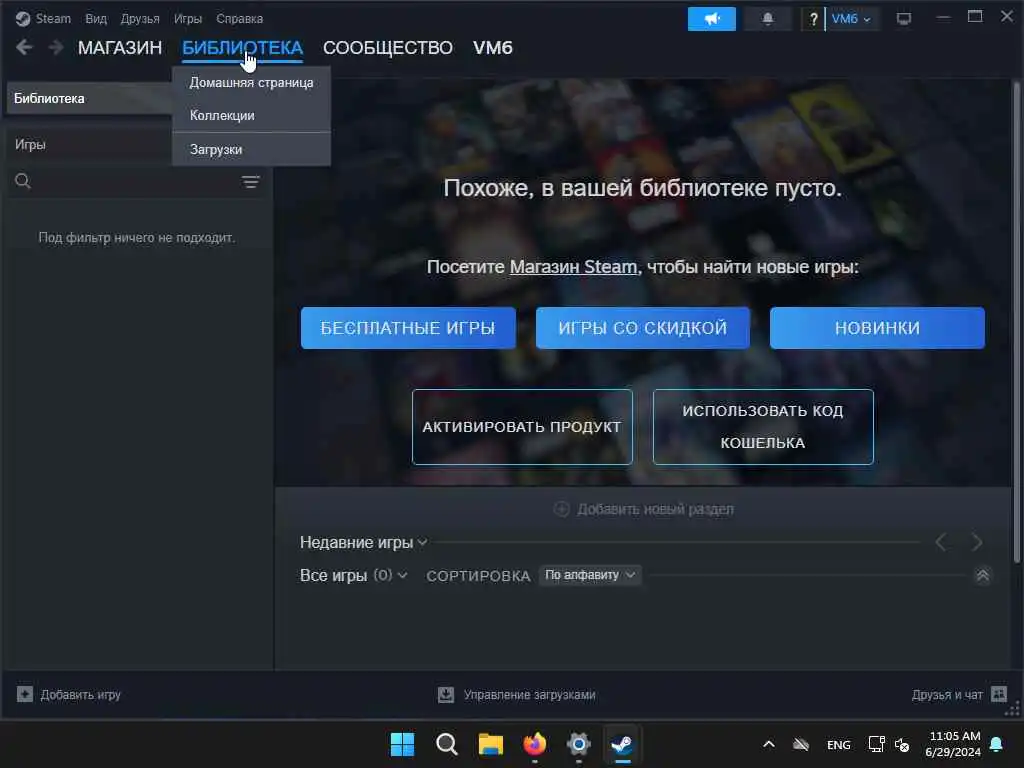
Task: Choose Загрузки in the library menu
Action: (x=251, y=150)
